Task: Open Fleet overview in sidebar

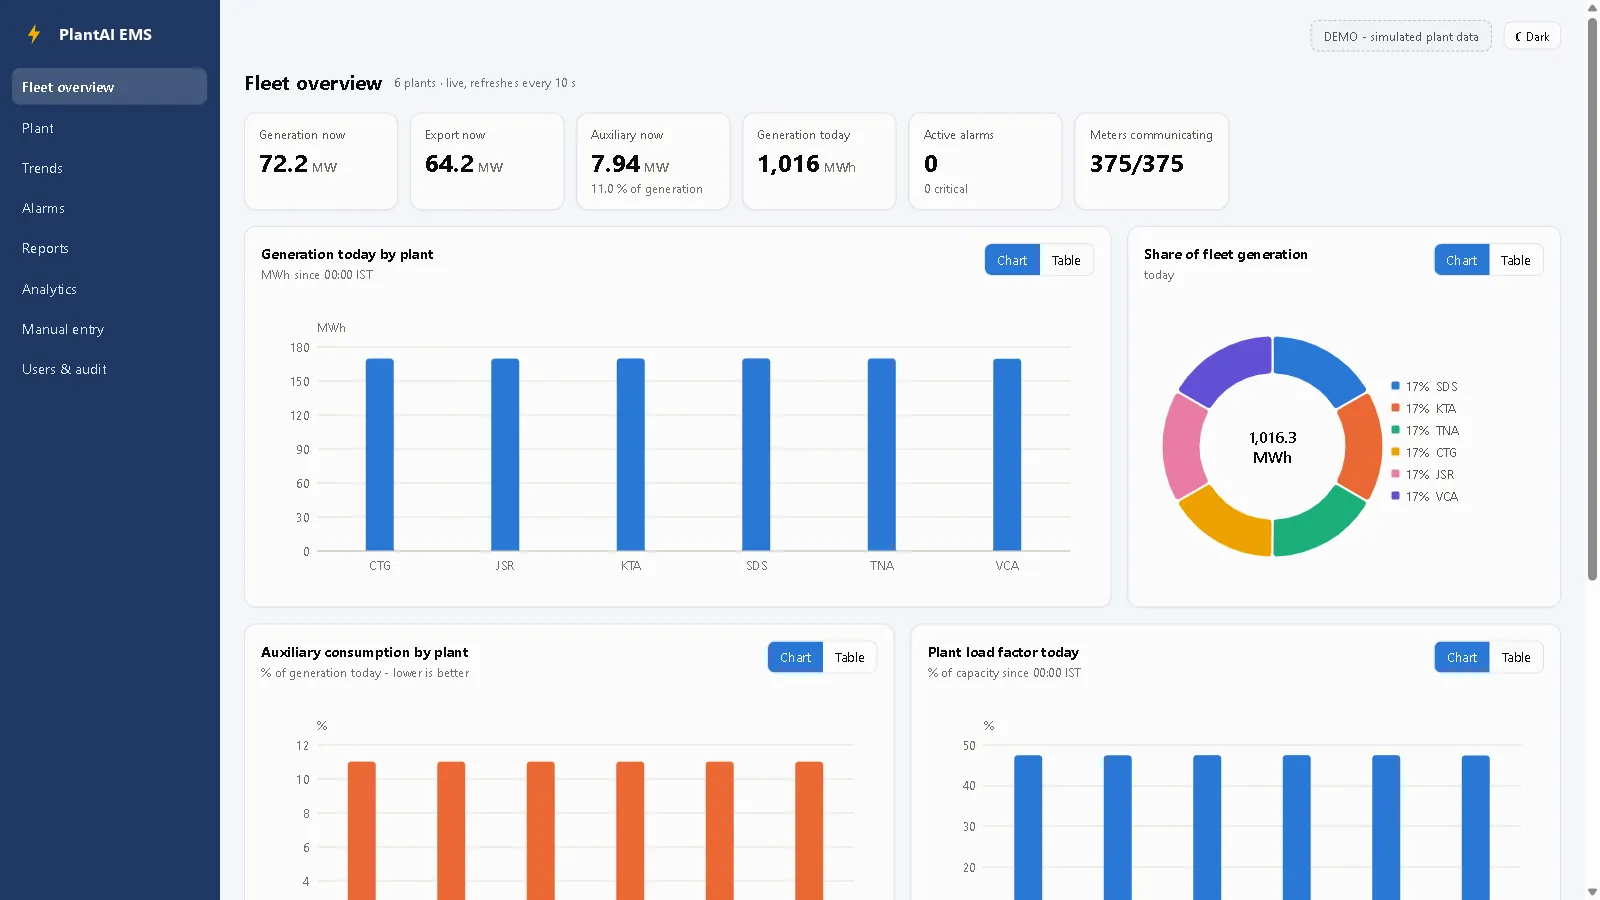Action: click(x=109, y=87)
